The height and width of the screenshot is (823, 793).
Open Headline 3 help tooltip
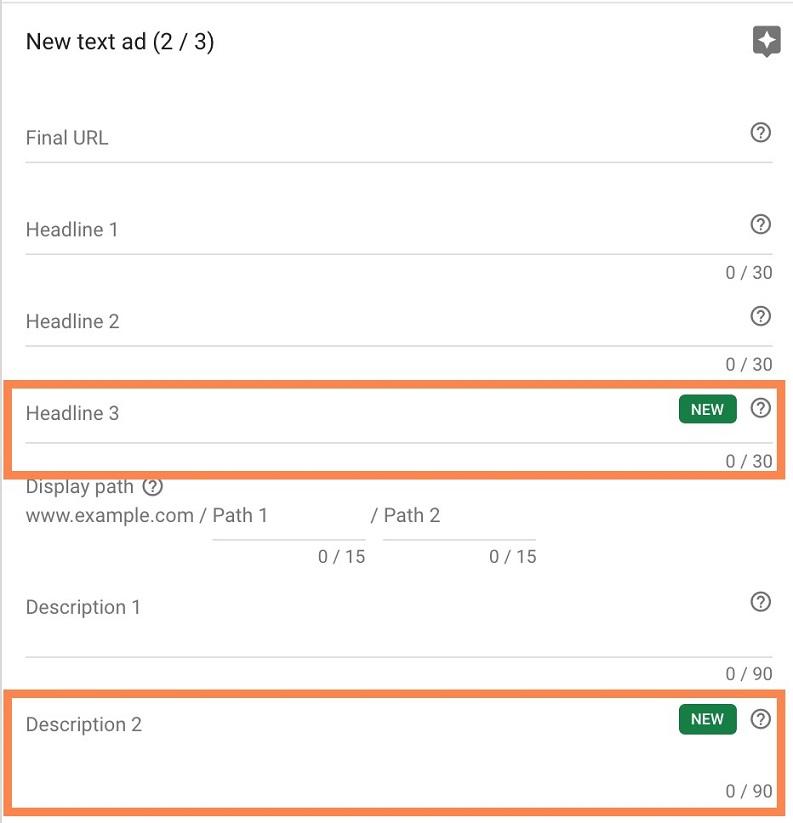pos(760,409)
